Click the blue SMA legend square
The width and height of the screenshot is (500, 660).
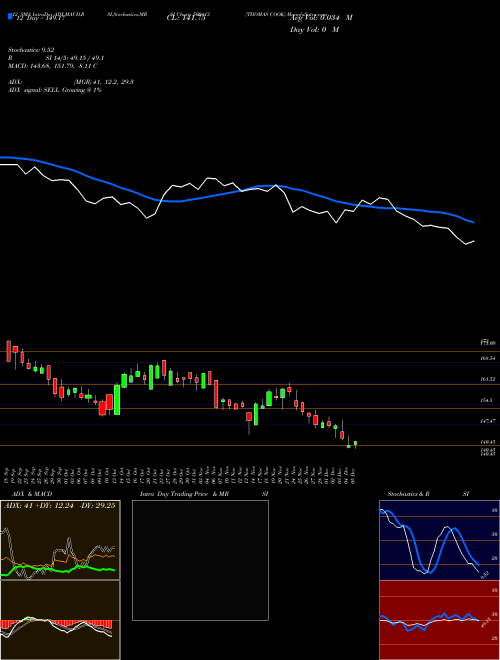(x=10, y=16)
